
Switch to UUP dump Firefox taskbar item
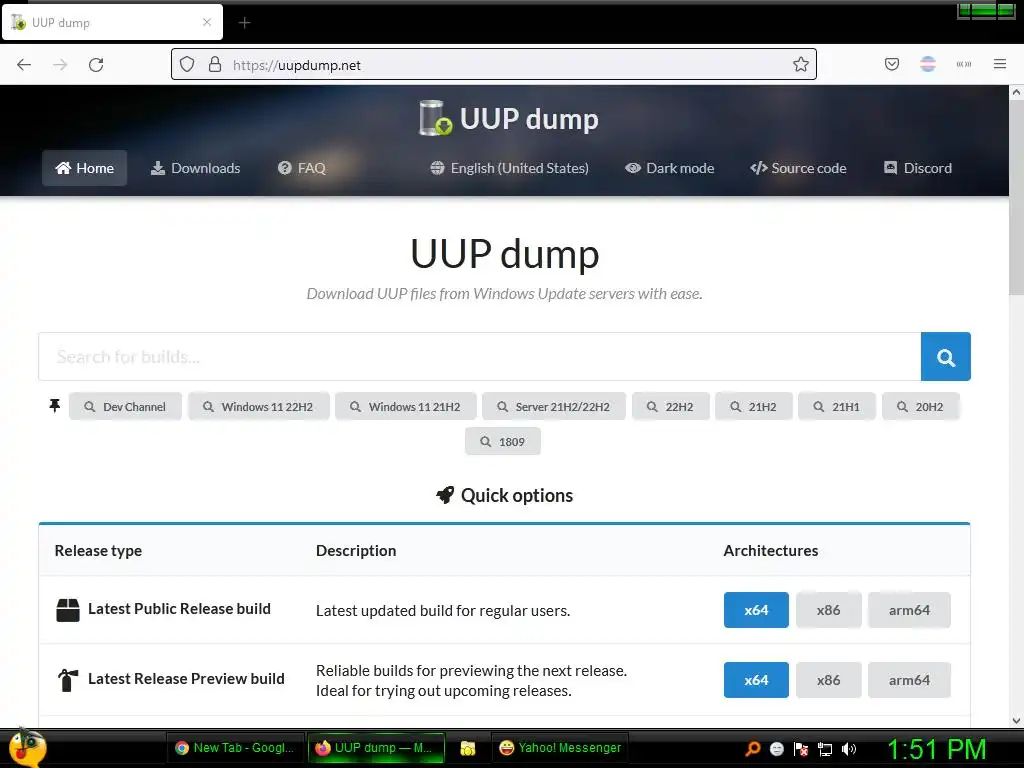pos(376,748)
